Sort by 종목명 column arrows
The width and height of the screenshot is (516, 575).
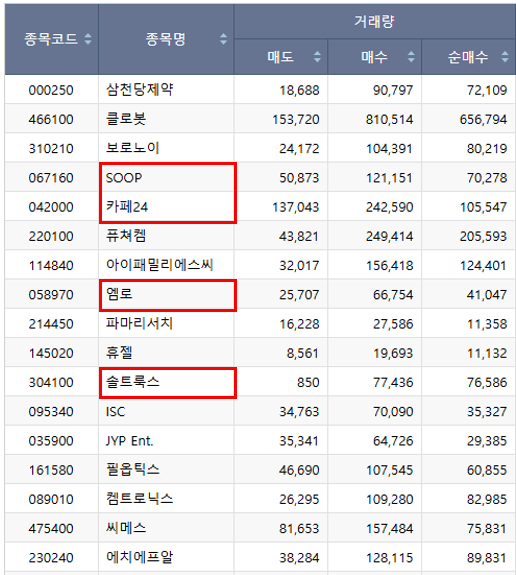click(x=223, y=39)
